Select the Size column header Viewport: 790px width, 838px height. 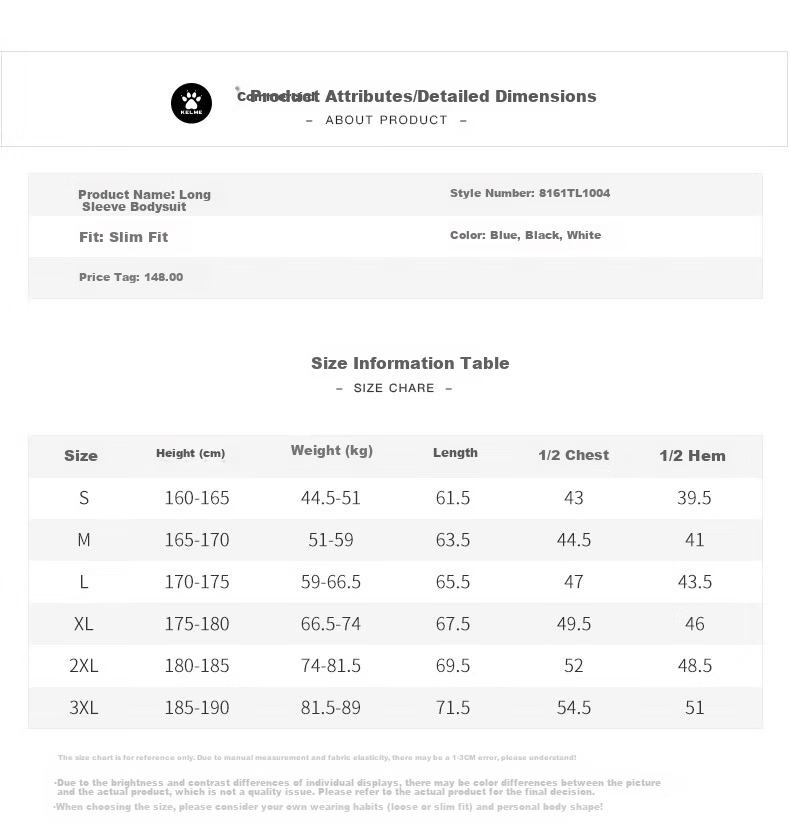coord(81,456)
